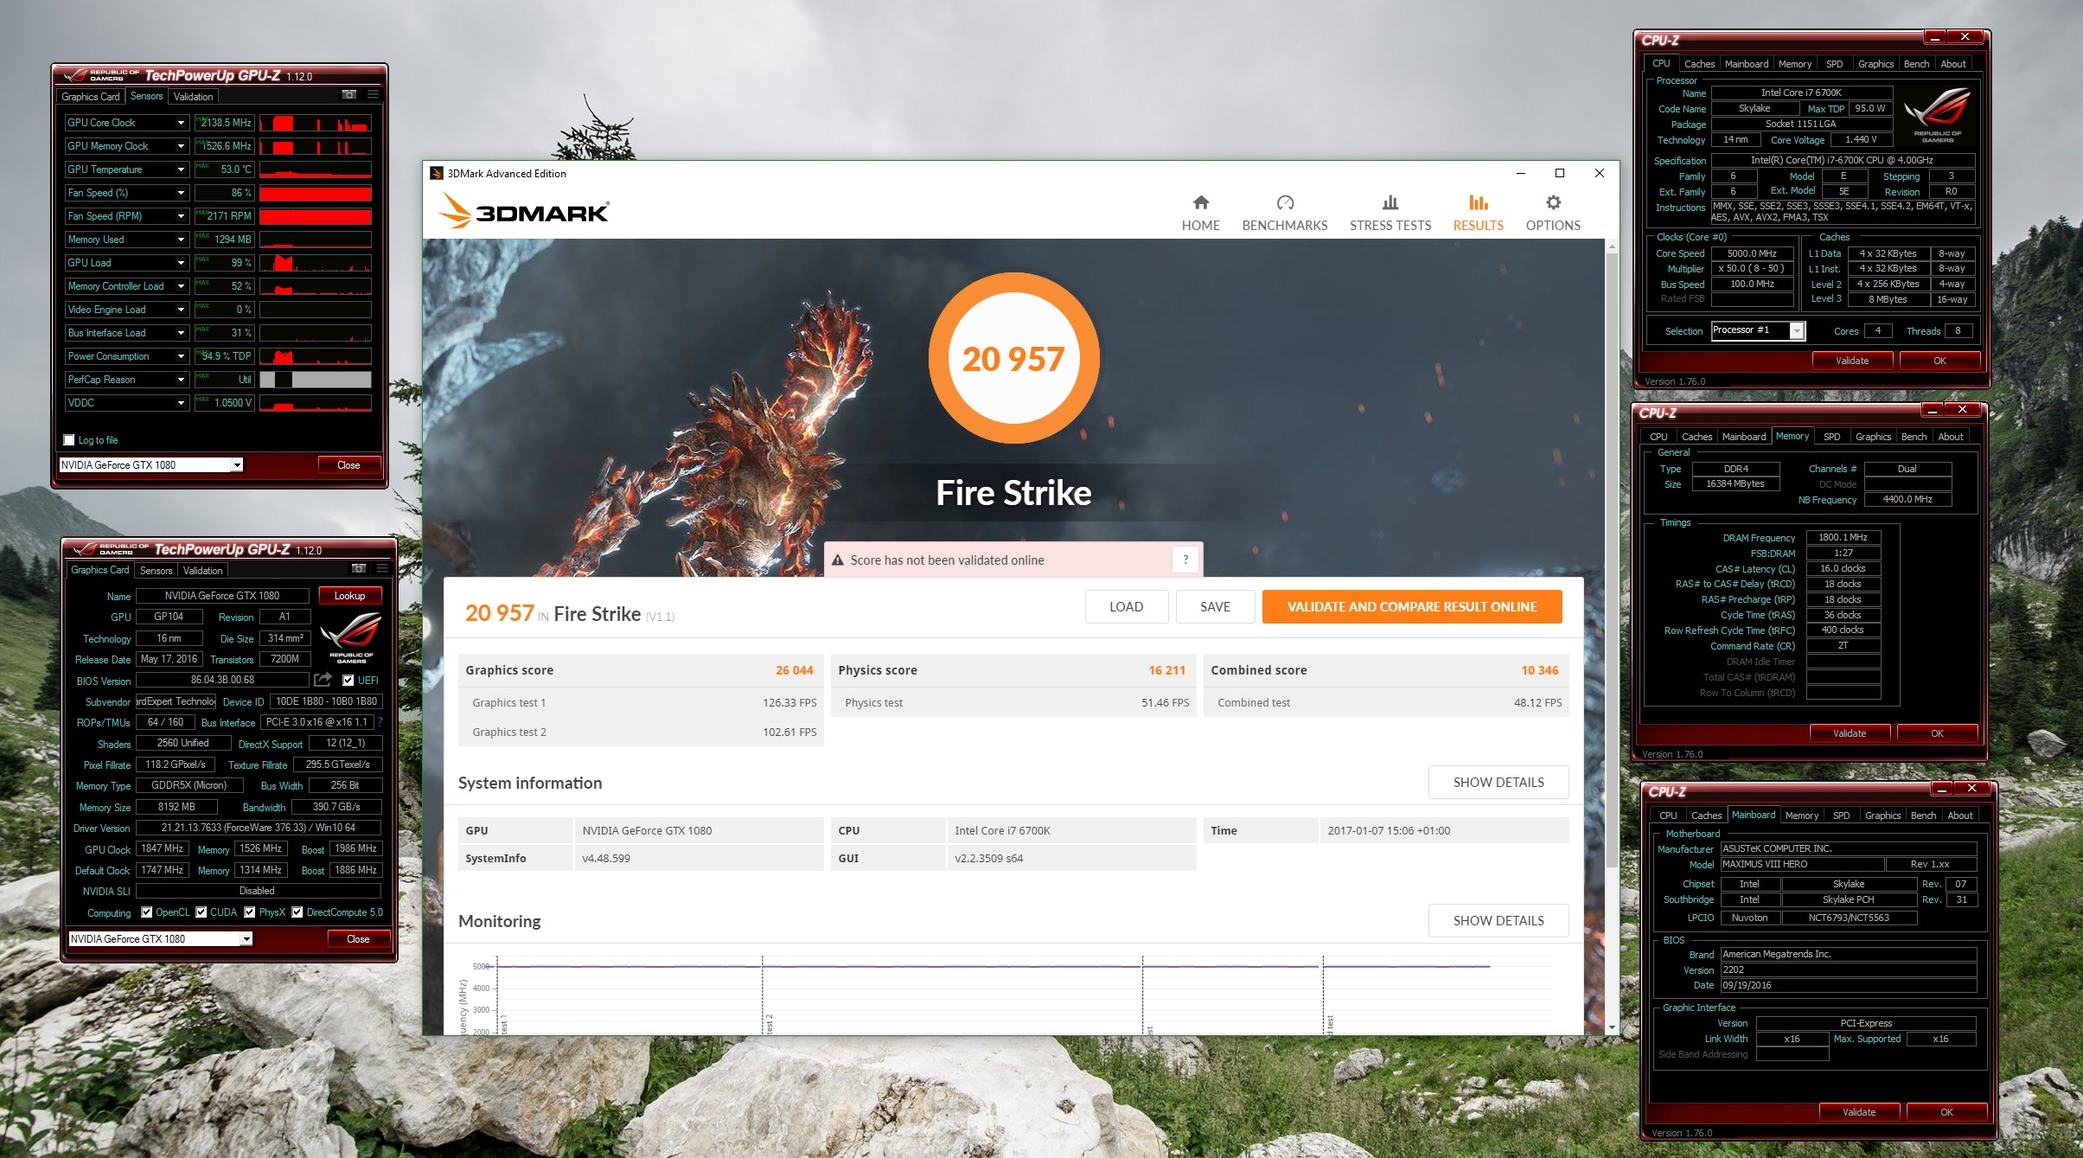Toggle the UEFI checkbox in GPU-Z
Image resolution: width=2083 pixels, height=1158 pixels.
pyautogui.click(x=348, y=681)
